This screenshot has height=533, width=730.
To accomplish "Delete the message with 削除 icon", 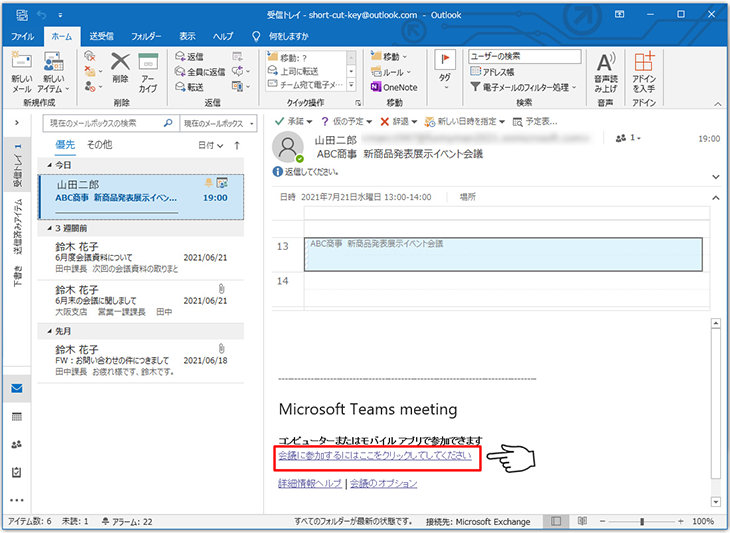I will click(x=121, y=67).
